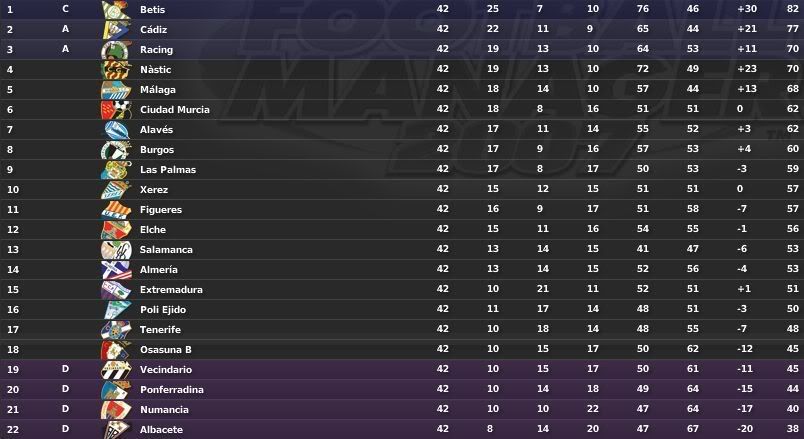
Task: Click the Tenerife club badge
Action: 116,330
